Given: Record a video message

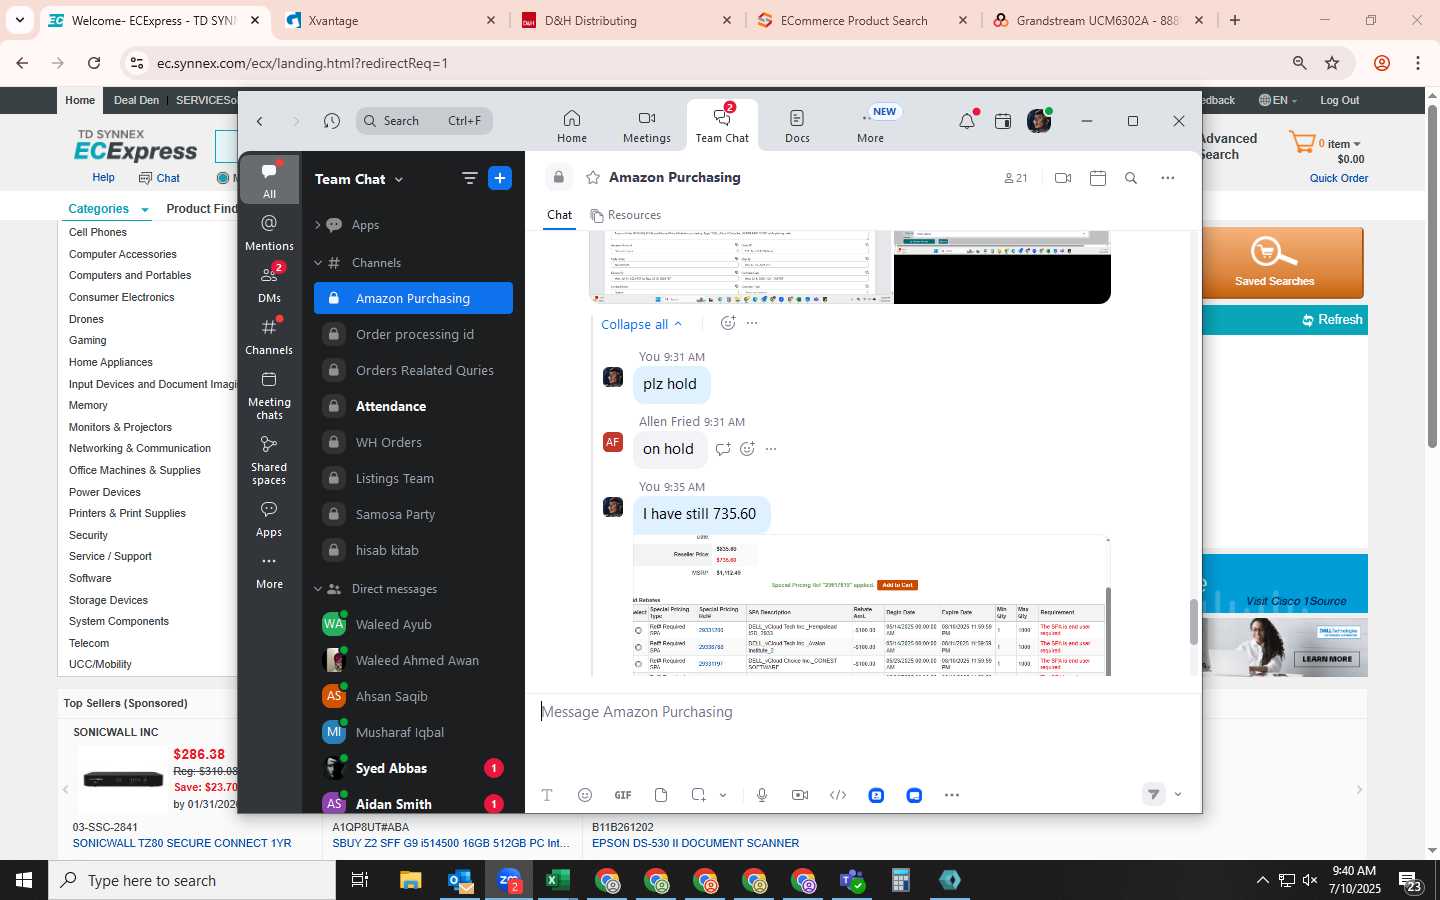Looking at the screenshot, I should [x=800, y=795].
